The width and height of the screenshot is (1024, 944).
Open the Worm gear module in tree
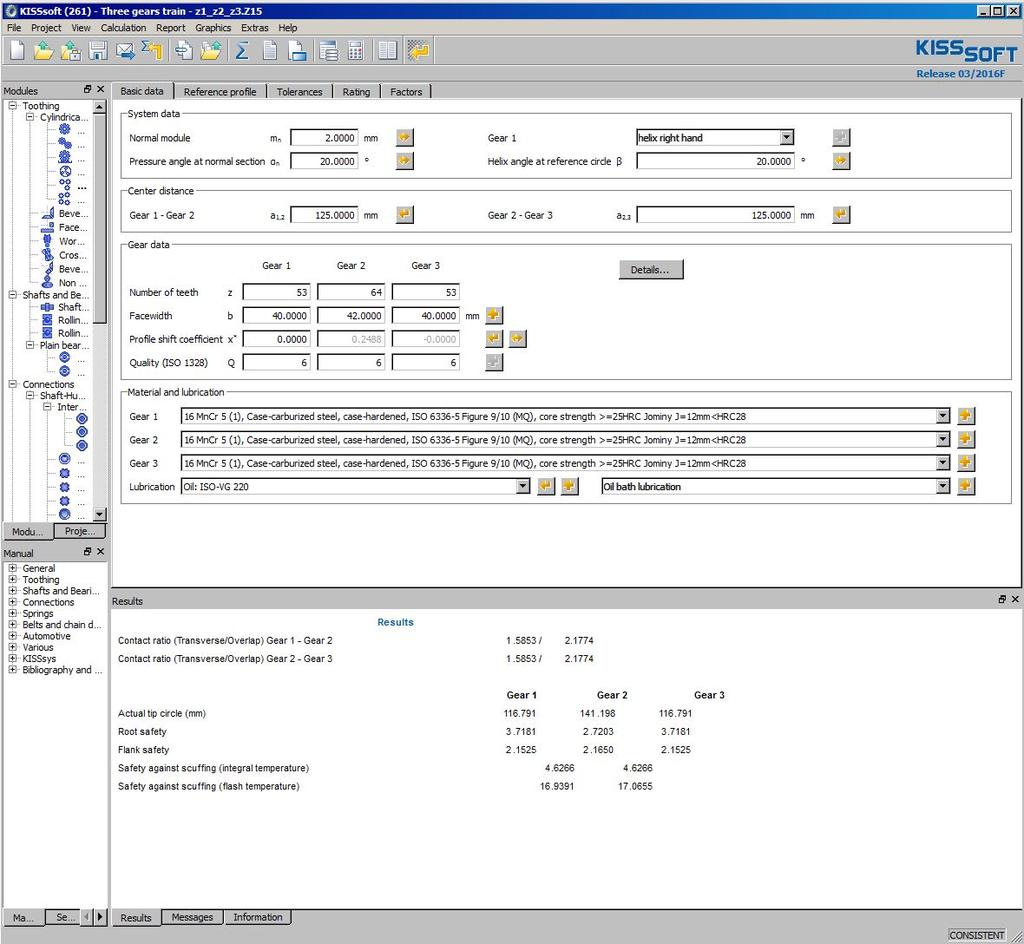point(47,241)
